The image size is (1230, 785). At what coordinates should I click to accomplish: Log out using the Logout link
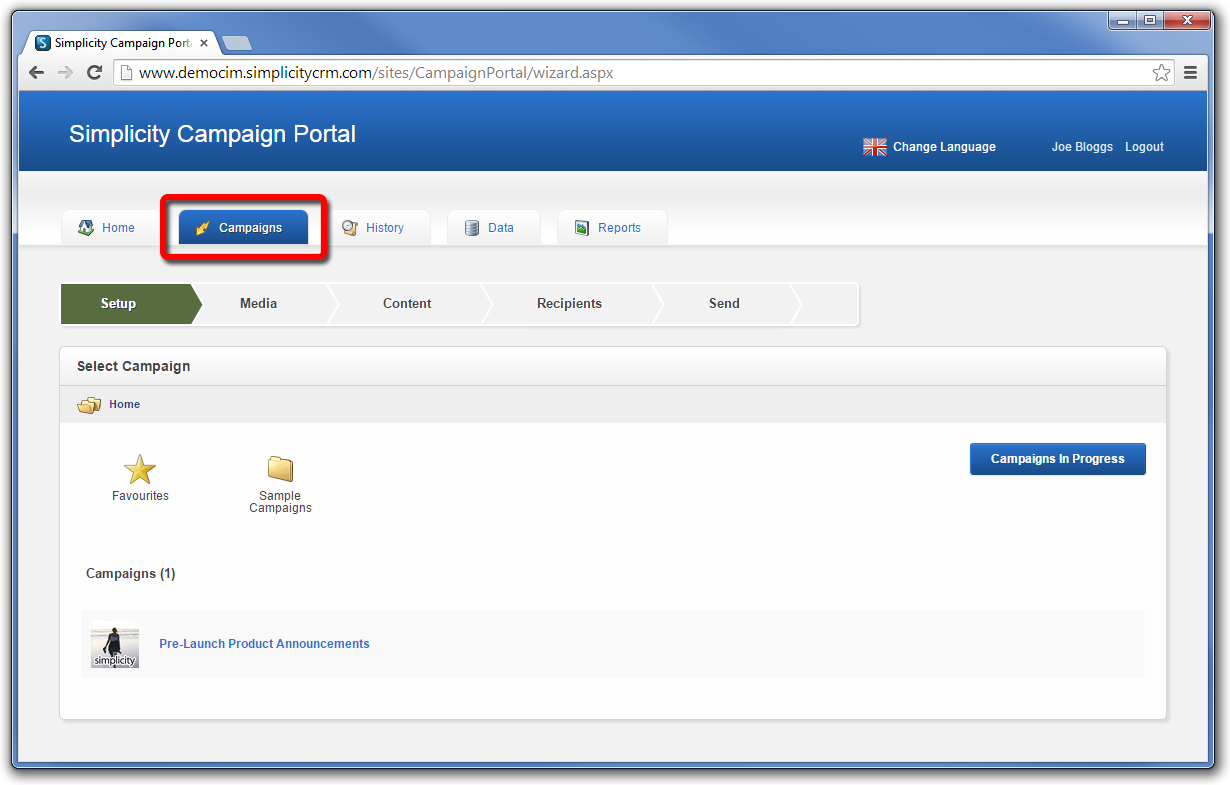coord(1144,147)
